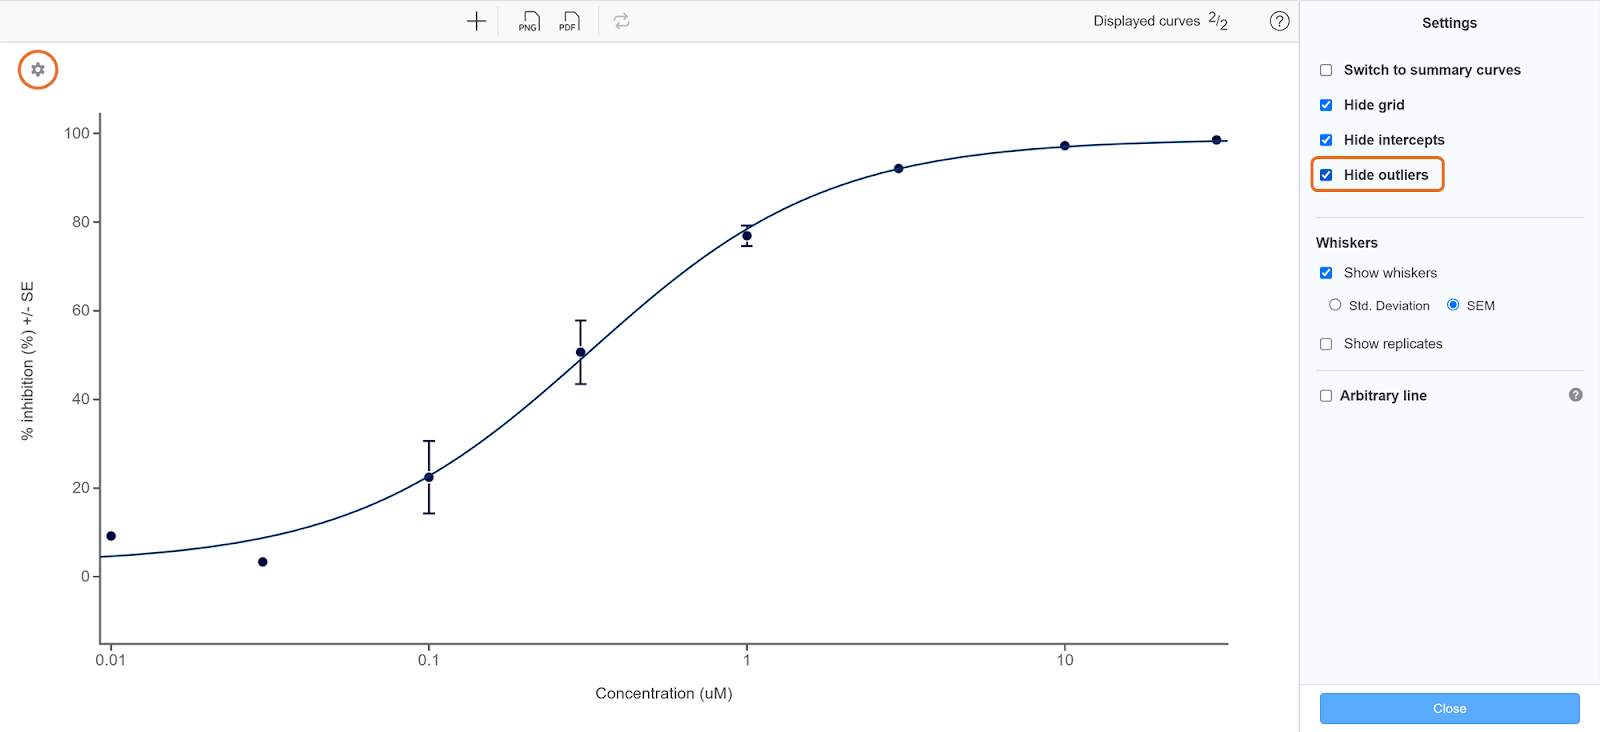
Task: Click the Concentration (uM) axis label
Action: (x=664, y=693)
